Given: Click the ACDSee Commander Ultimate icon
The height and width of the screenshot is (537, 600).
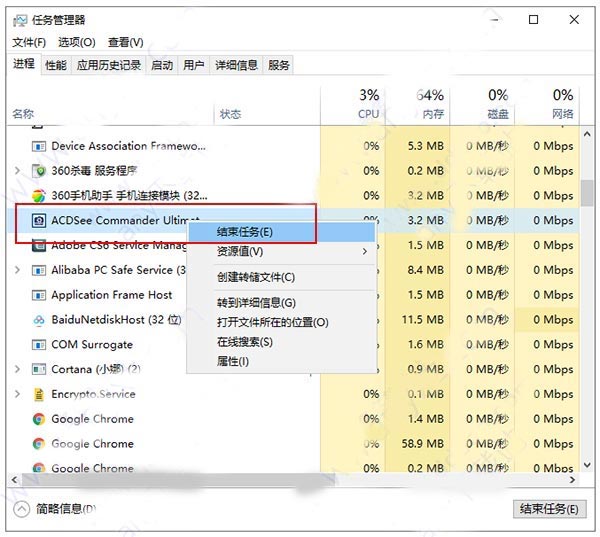Looking at the screenshot, I should [x=39, y=220].
